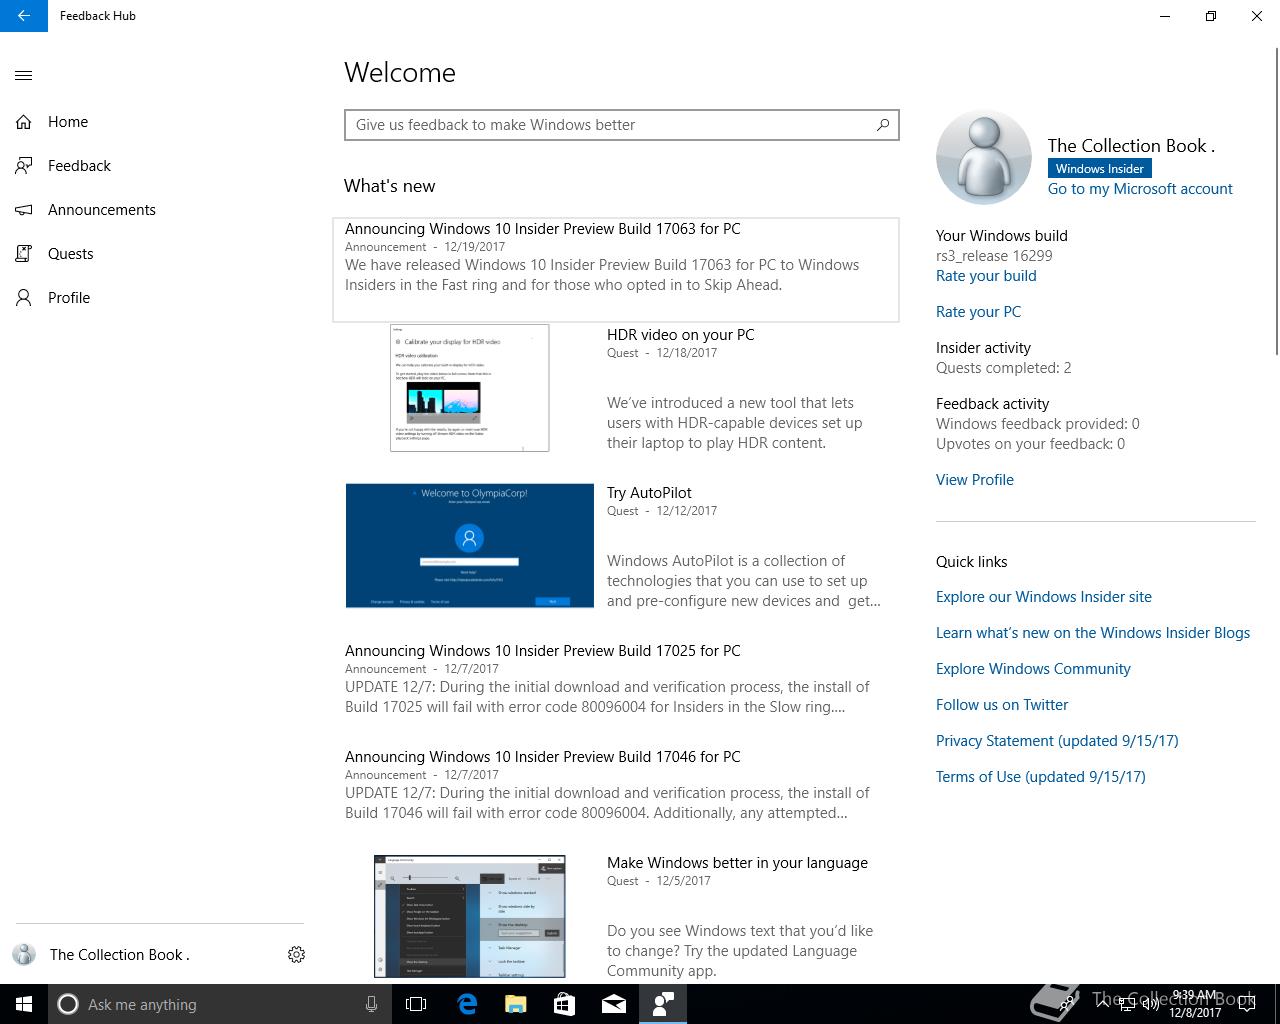Screen dimensions: 1280x1024
Task: Open Build 17063 announcement
Action: pos(616,269)
